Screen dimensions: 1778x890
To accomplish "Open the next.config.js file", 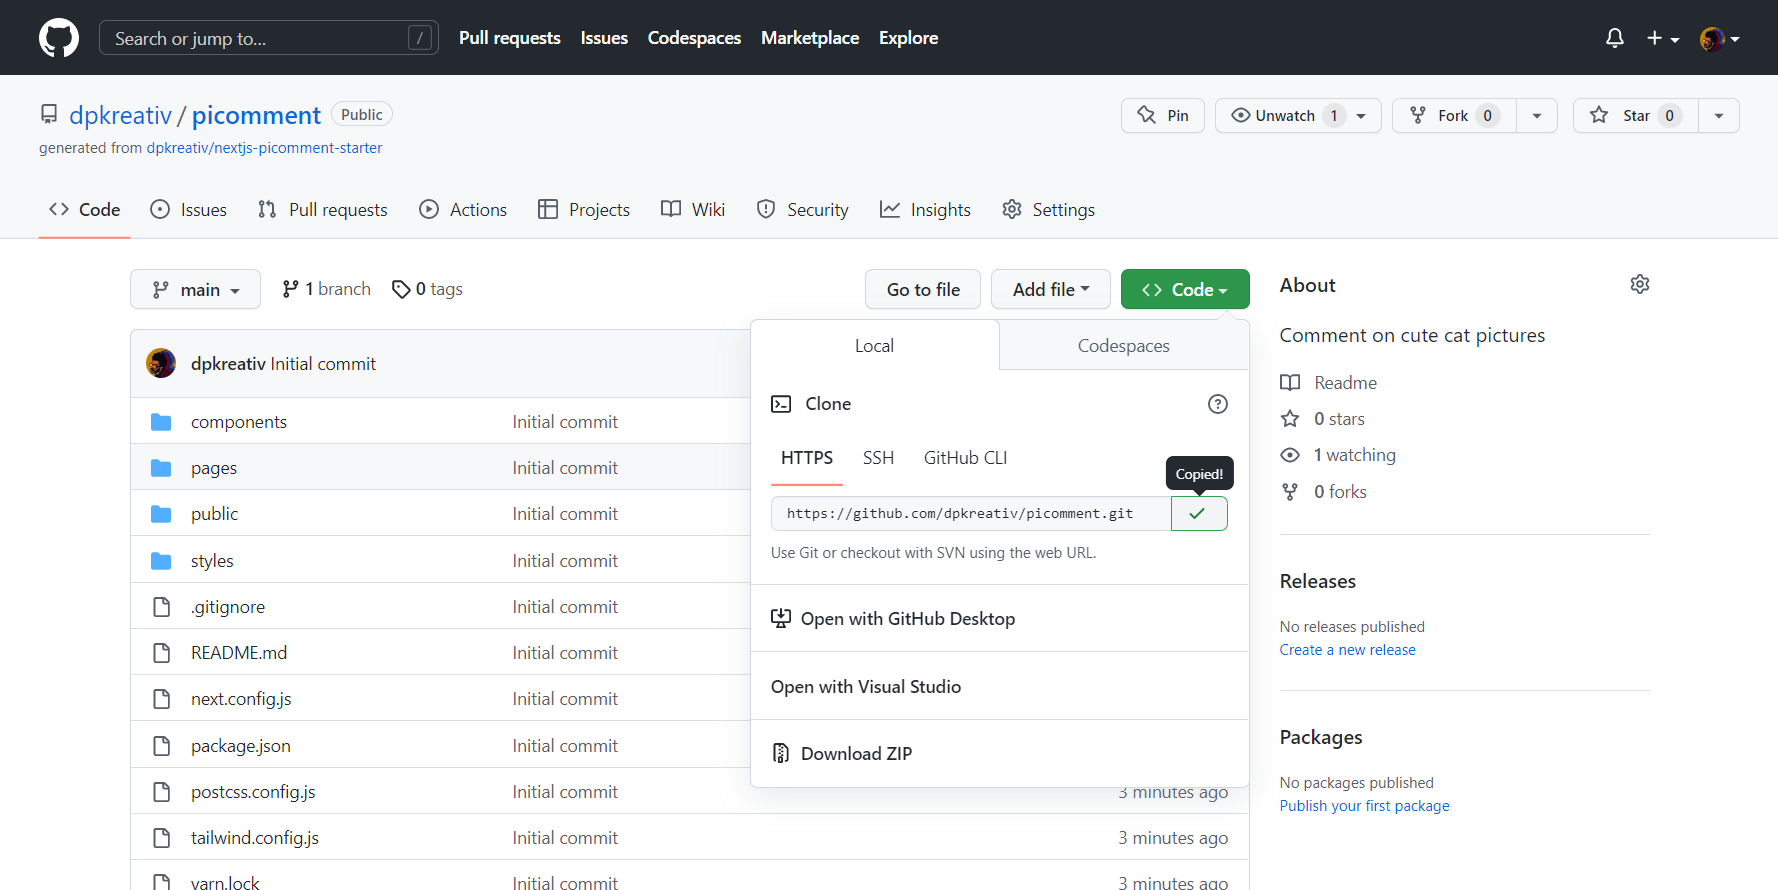I will pyautogui.click(x=241, y=699).
